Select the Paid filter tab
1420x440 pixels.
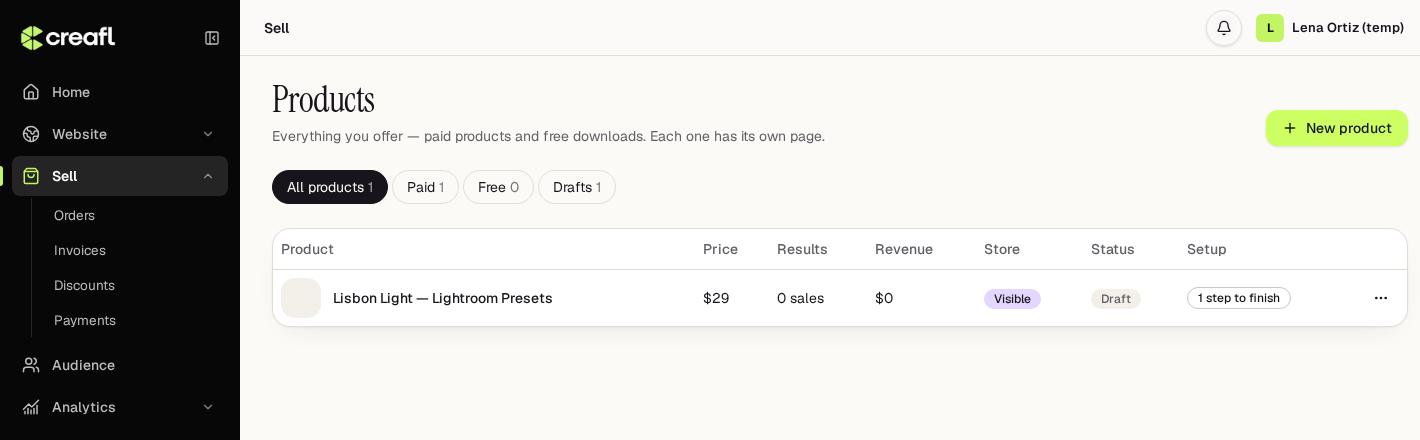point(425,187)
